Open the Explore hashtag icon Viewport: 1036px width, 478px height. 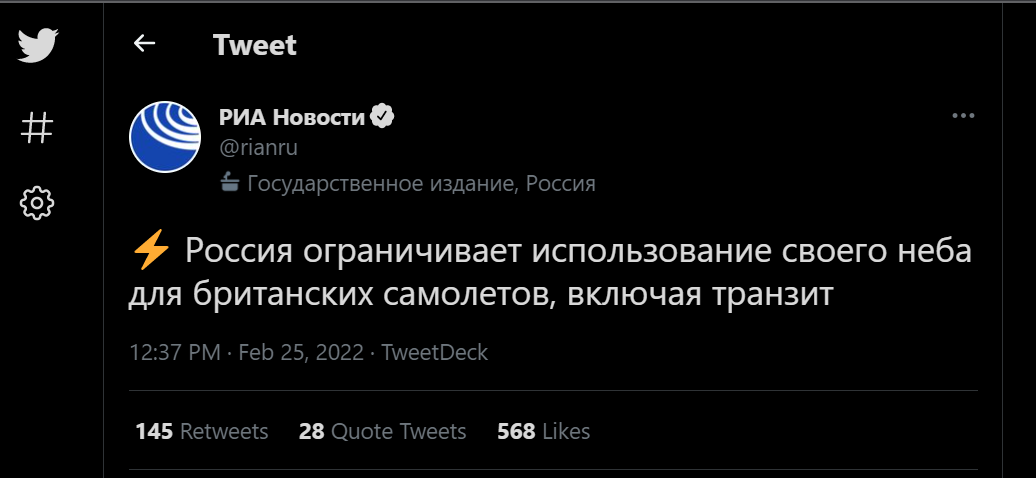coord(38,127)
